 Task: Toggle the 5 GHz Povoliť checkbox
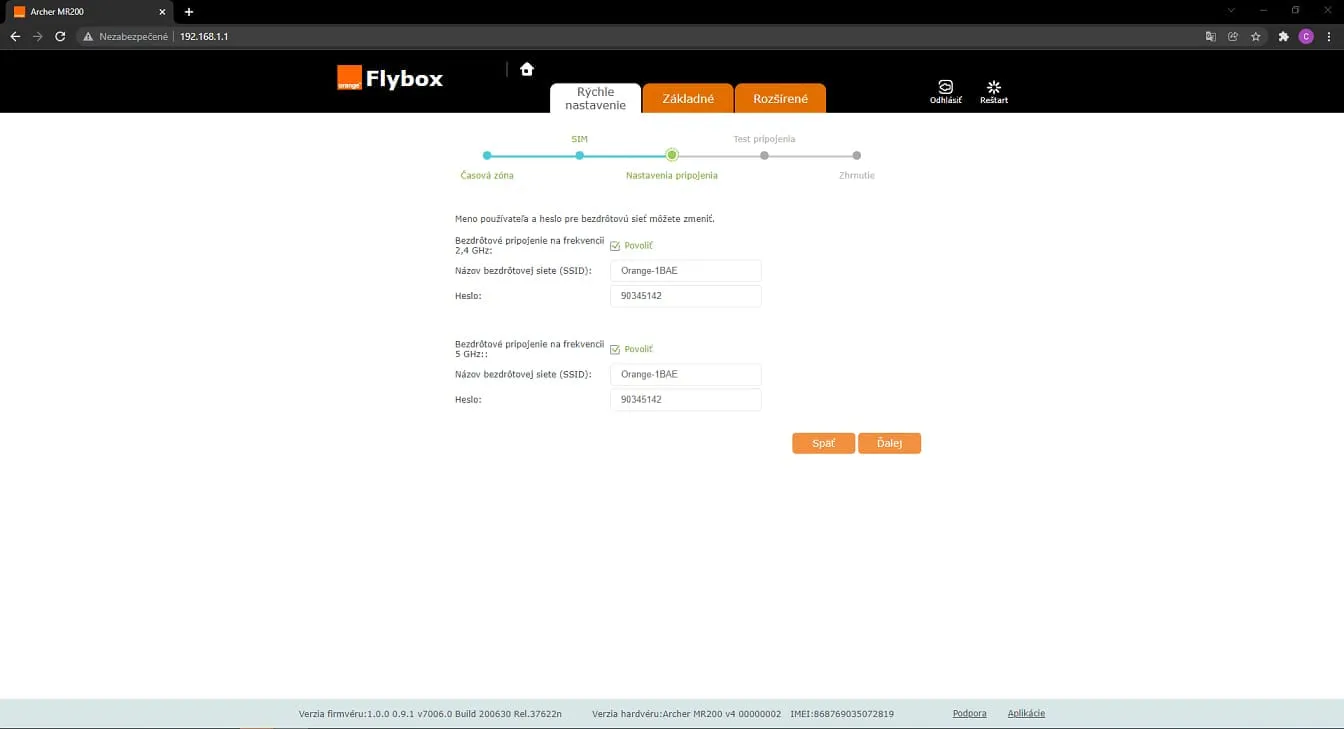coord(615,350)
